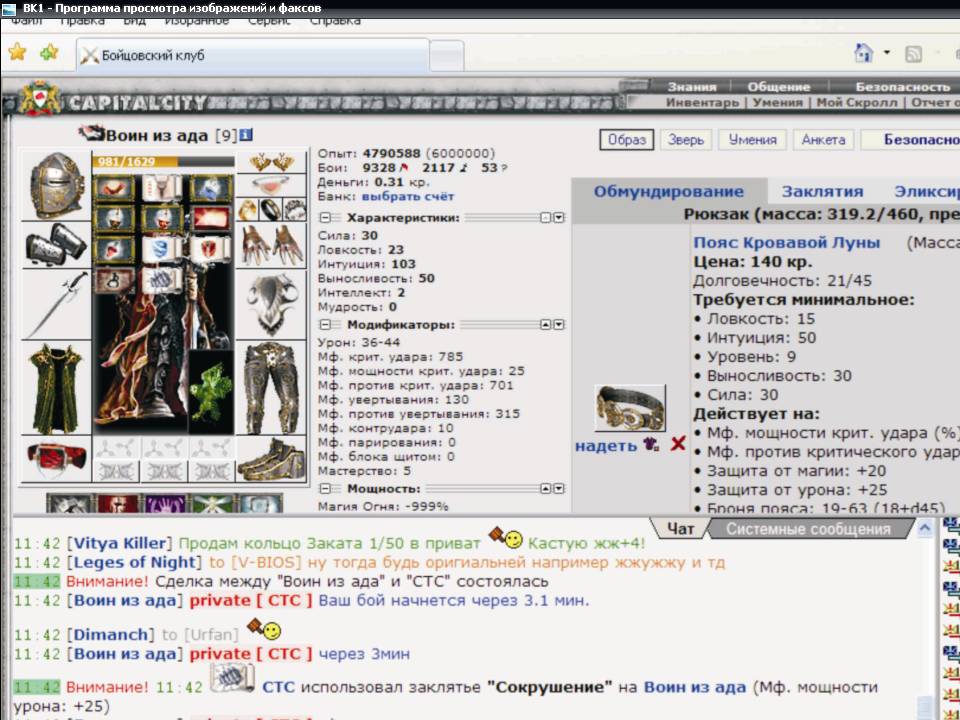
Task: Click the add-to-favorites star with plus
Action: (49, 53)
